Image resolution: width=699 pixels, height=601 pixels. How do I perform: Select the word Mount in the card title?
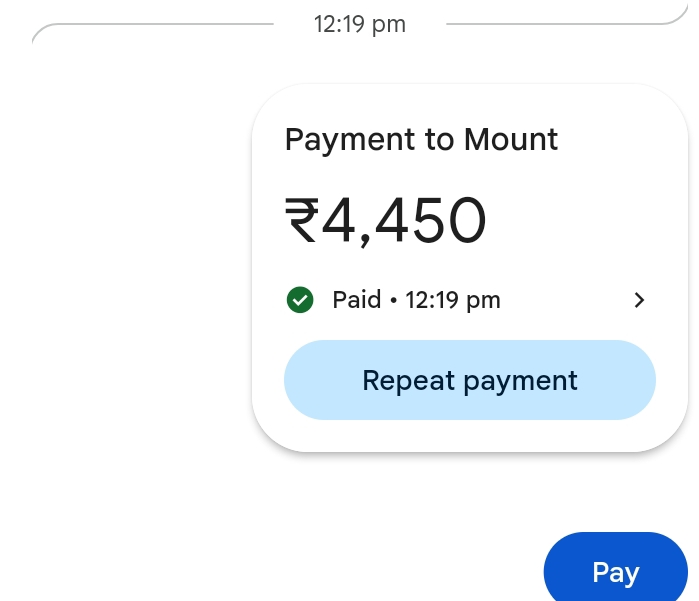click(511, 140)
